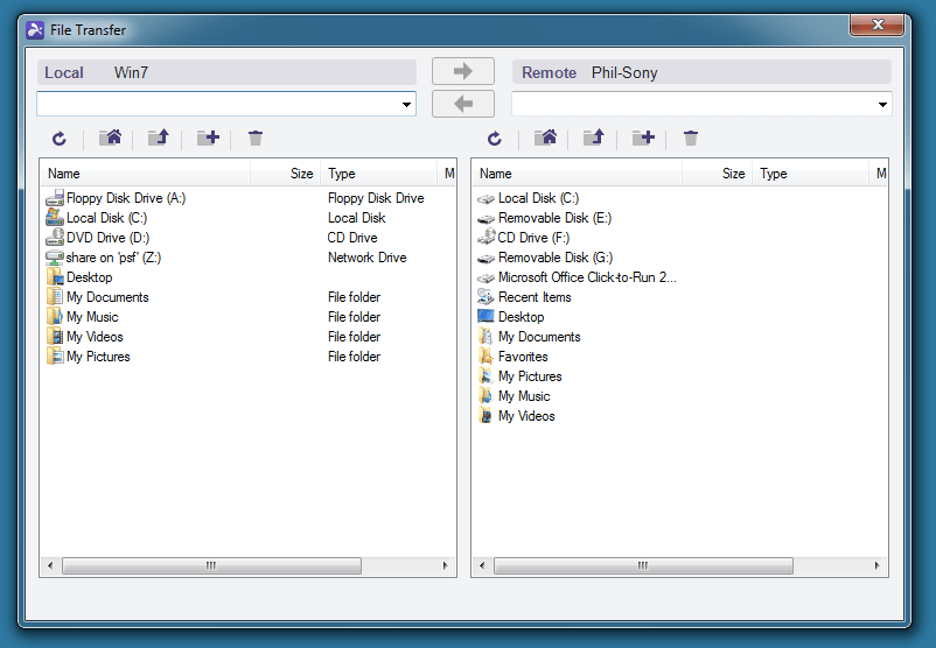Delete selected item in Local pane

(x=255, y=138)
